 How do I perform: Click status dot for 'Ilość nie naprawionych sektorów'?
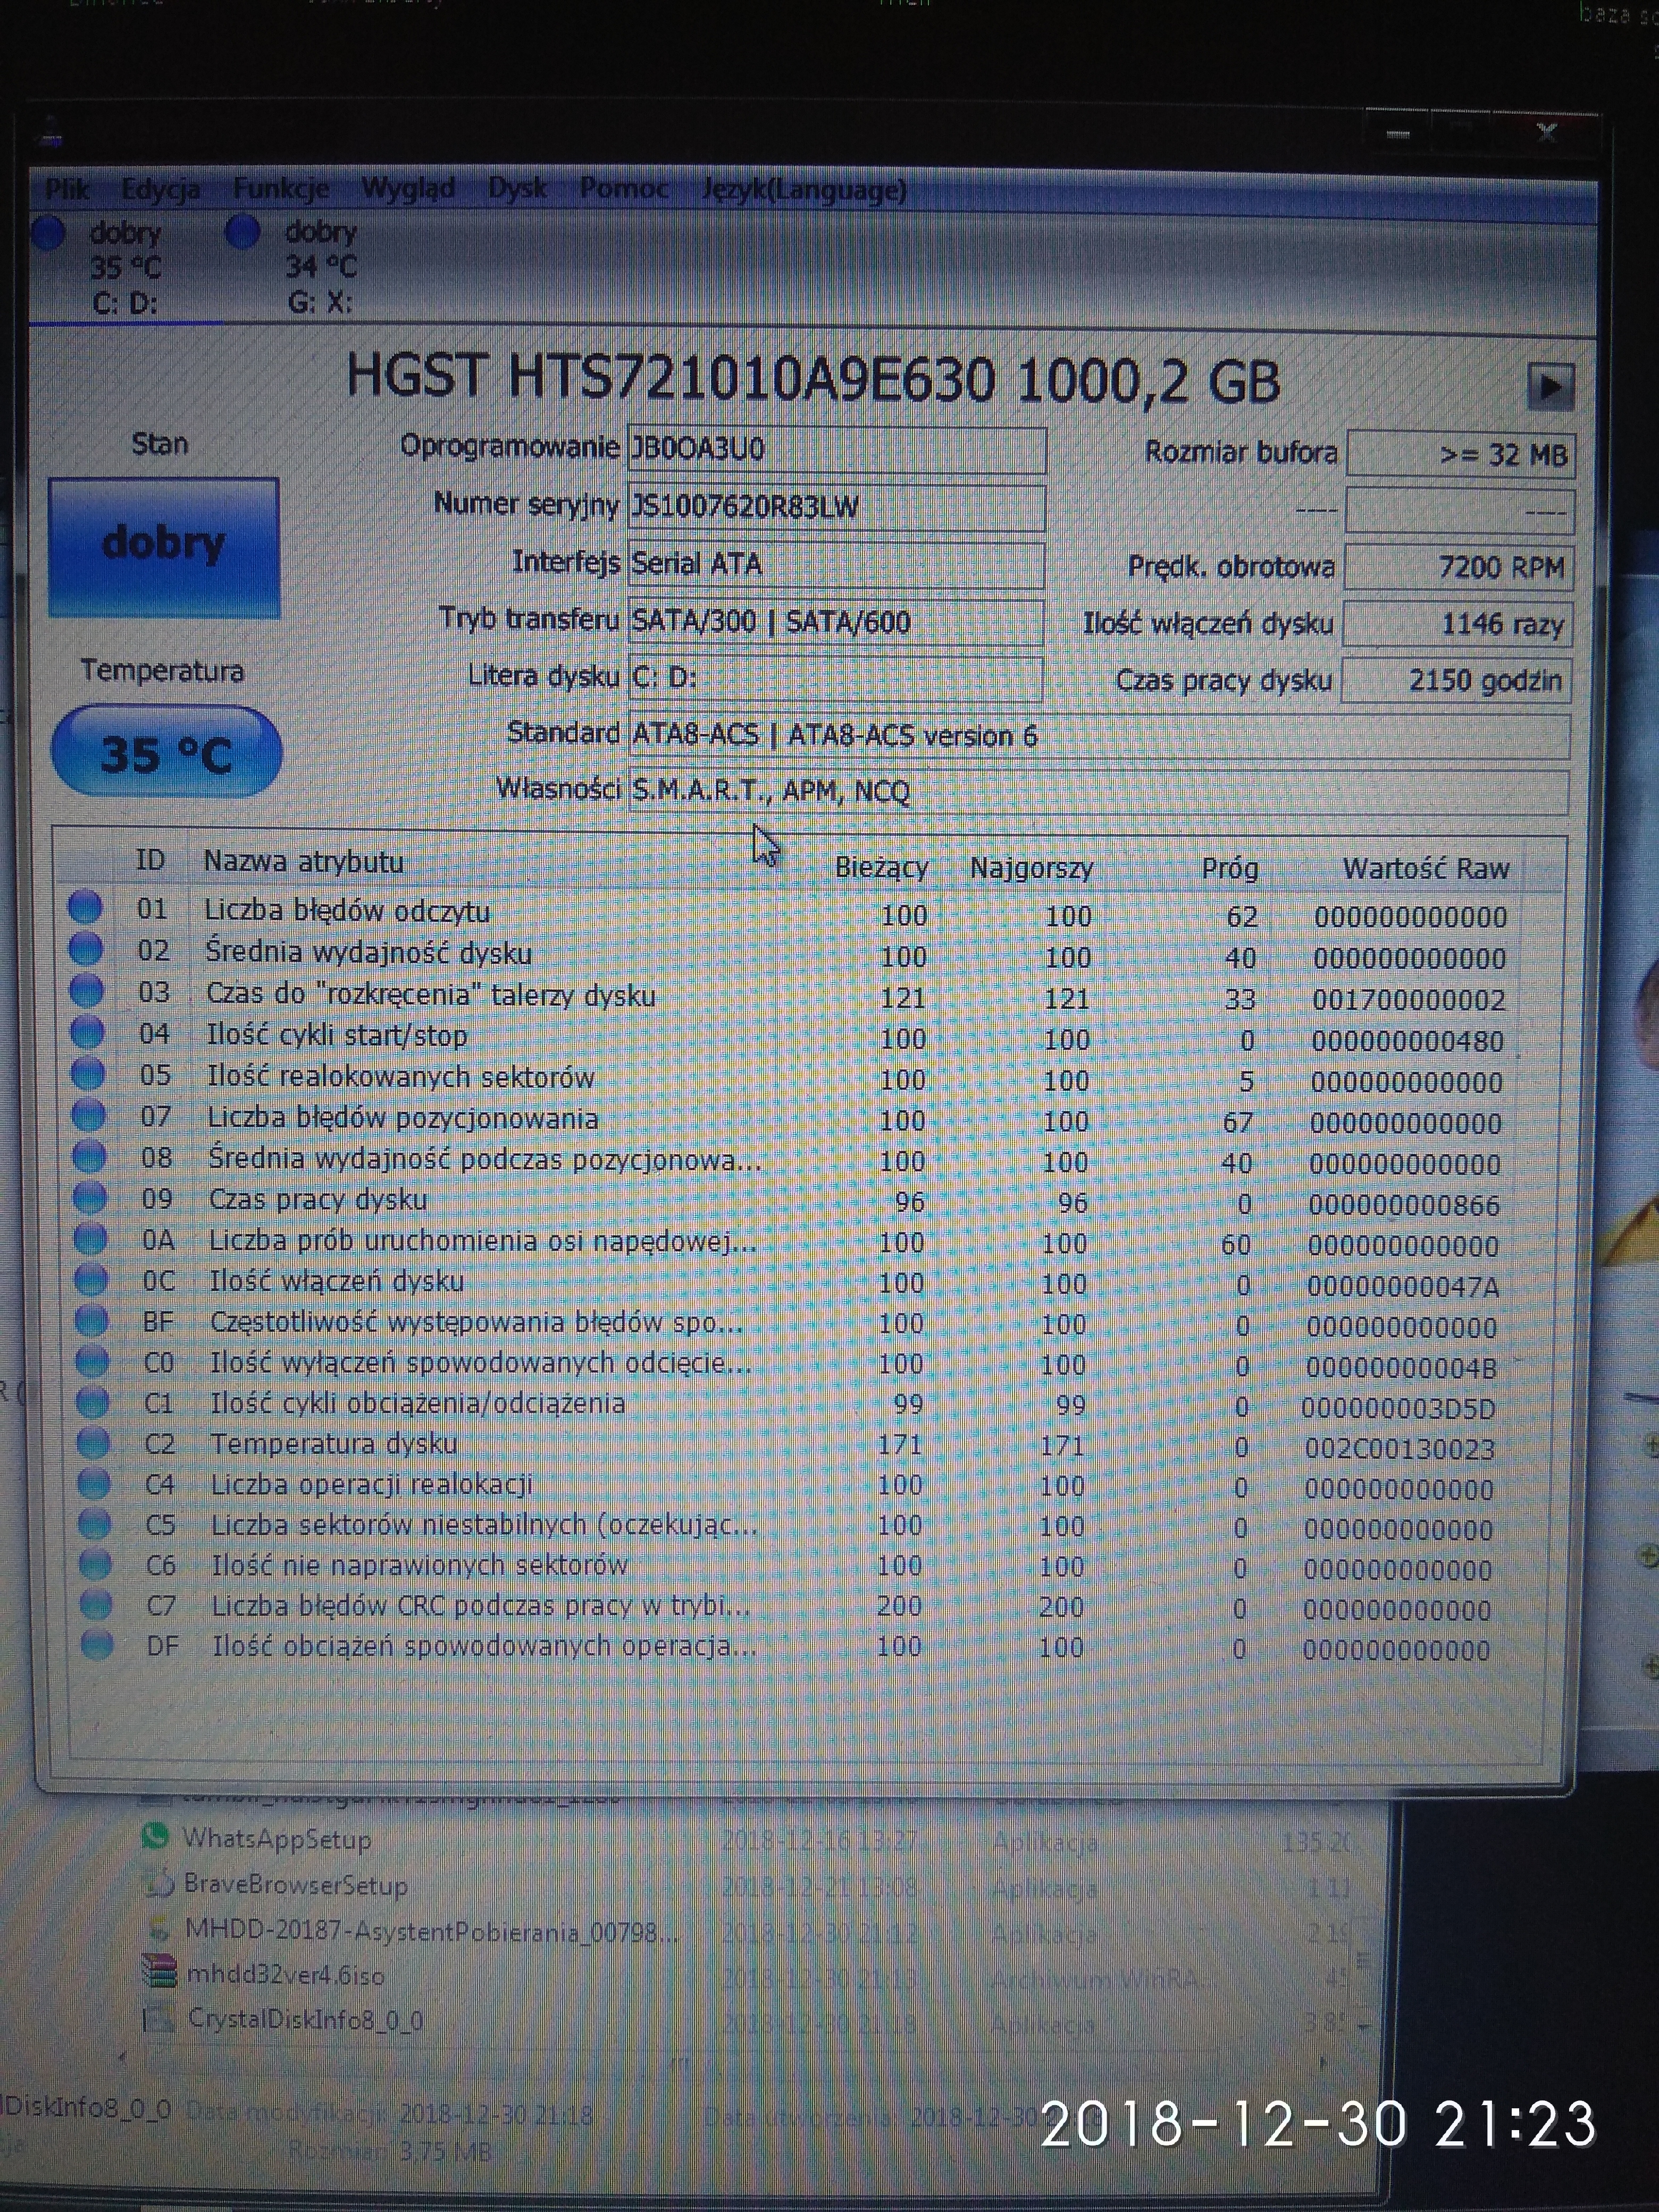[95, 1563]
